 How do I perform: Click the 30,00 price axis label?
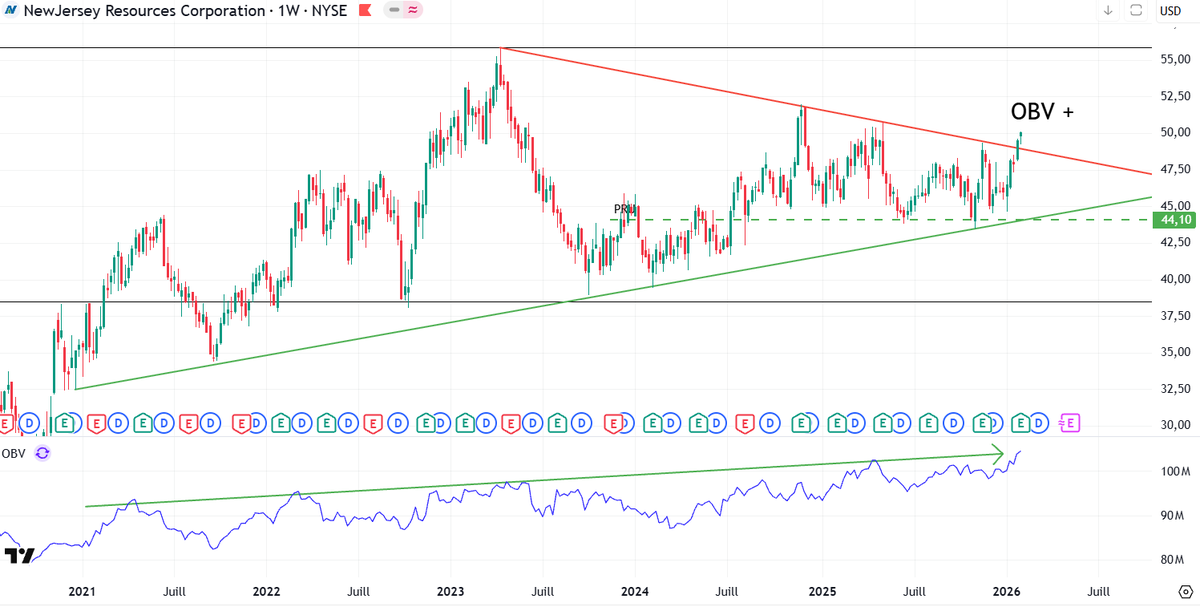pos(1173,425)
